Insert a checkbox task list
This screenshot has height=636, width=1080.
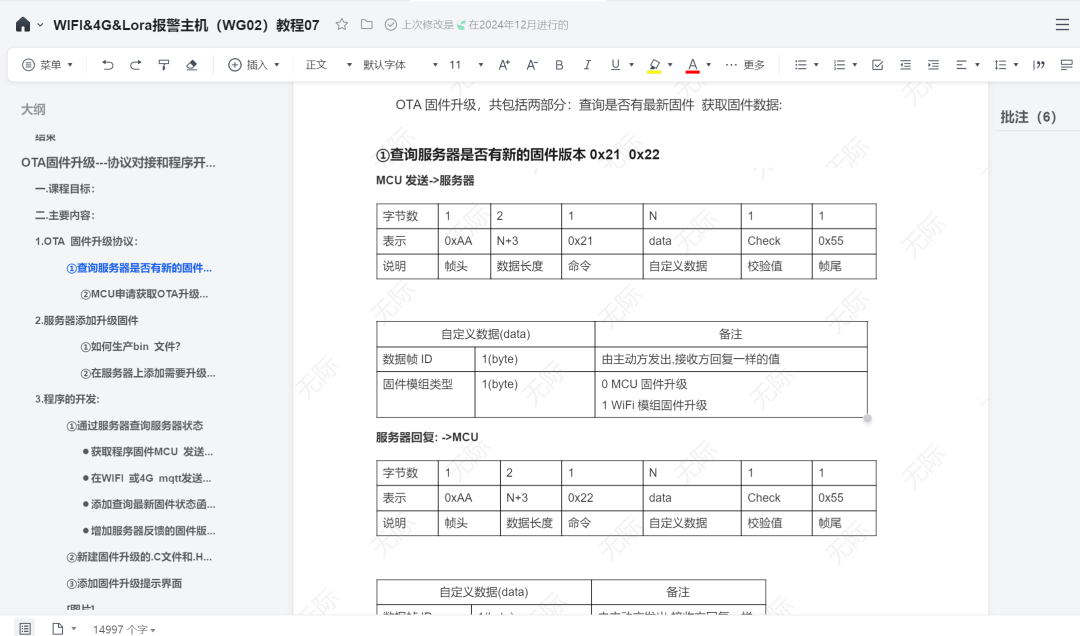pyautogui.click(x=878, y=65)
